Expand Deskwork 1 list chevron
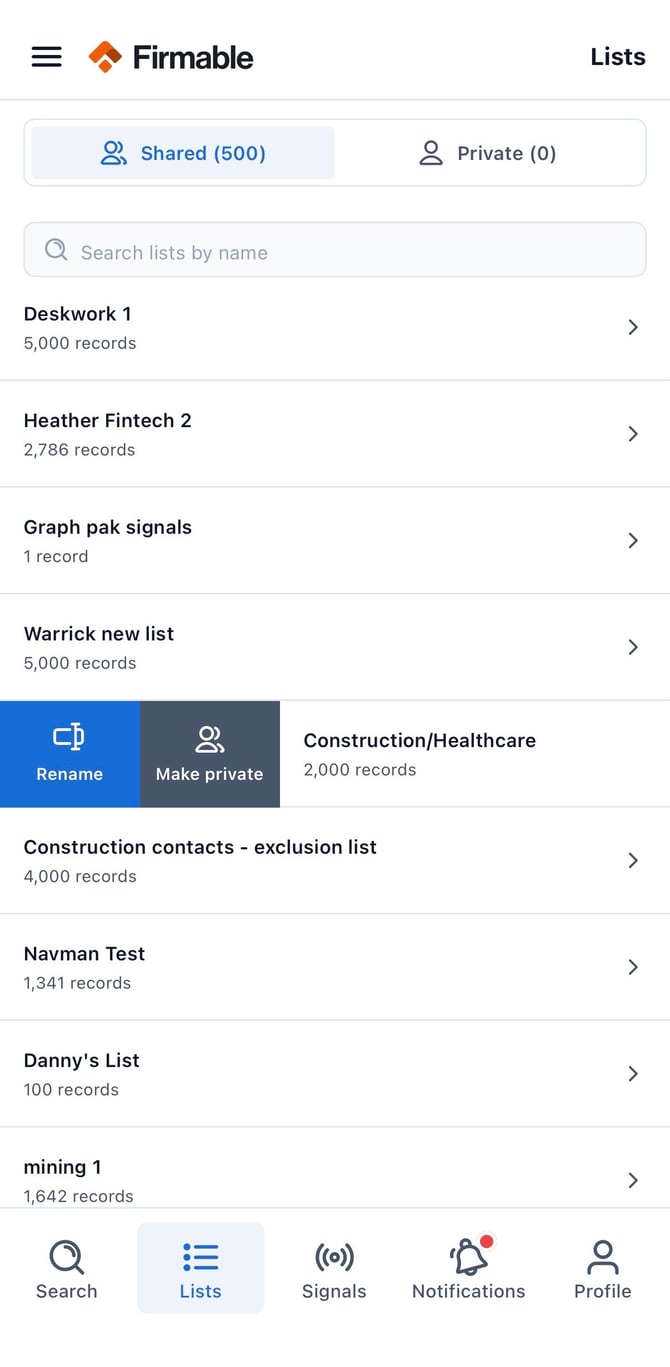The width and height of the screenshot is (670, 1367). click(x=632, y=327)
